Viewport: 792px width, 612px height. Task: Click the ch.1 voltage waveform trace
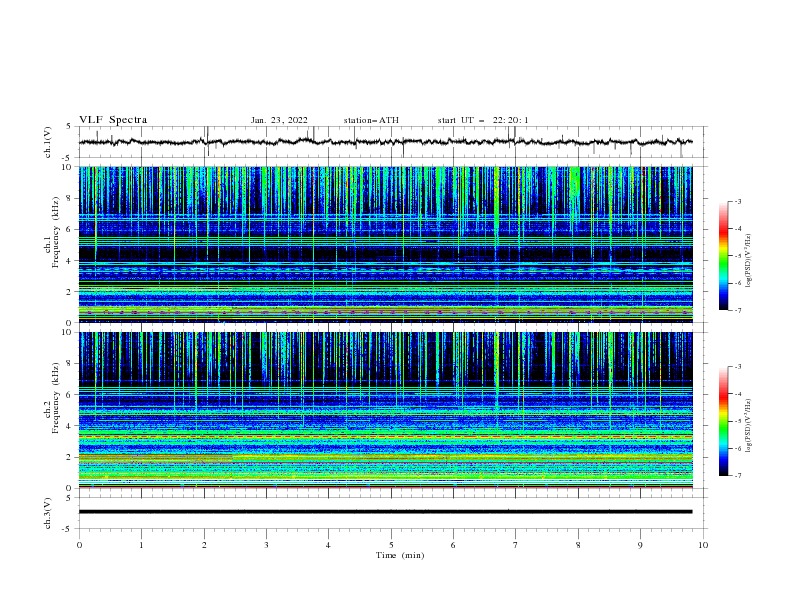tap(385, 142)
